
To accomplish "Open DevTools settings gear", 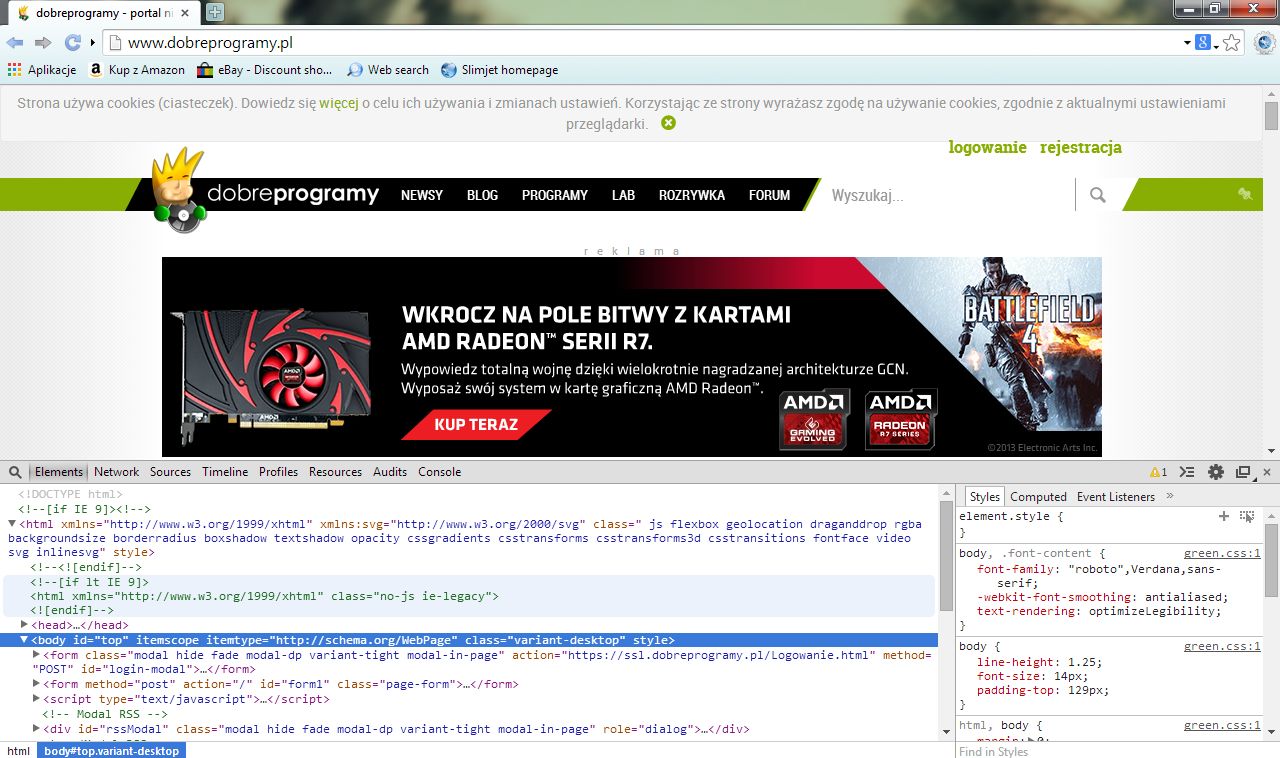I will [1216, 472].
